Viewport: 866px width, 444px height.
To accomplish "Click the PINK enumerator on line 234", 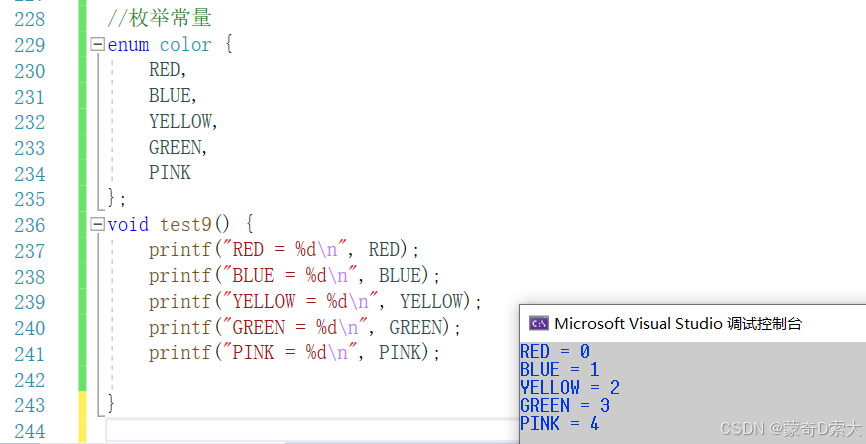I will pyautogui.click(x=170, y=173).
